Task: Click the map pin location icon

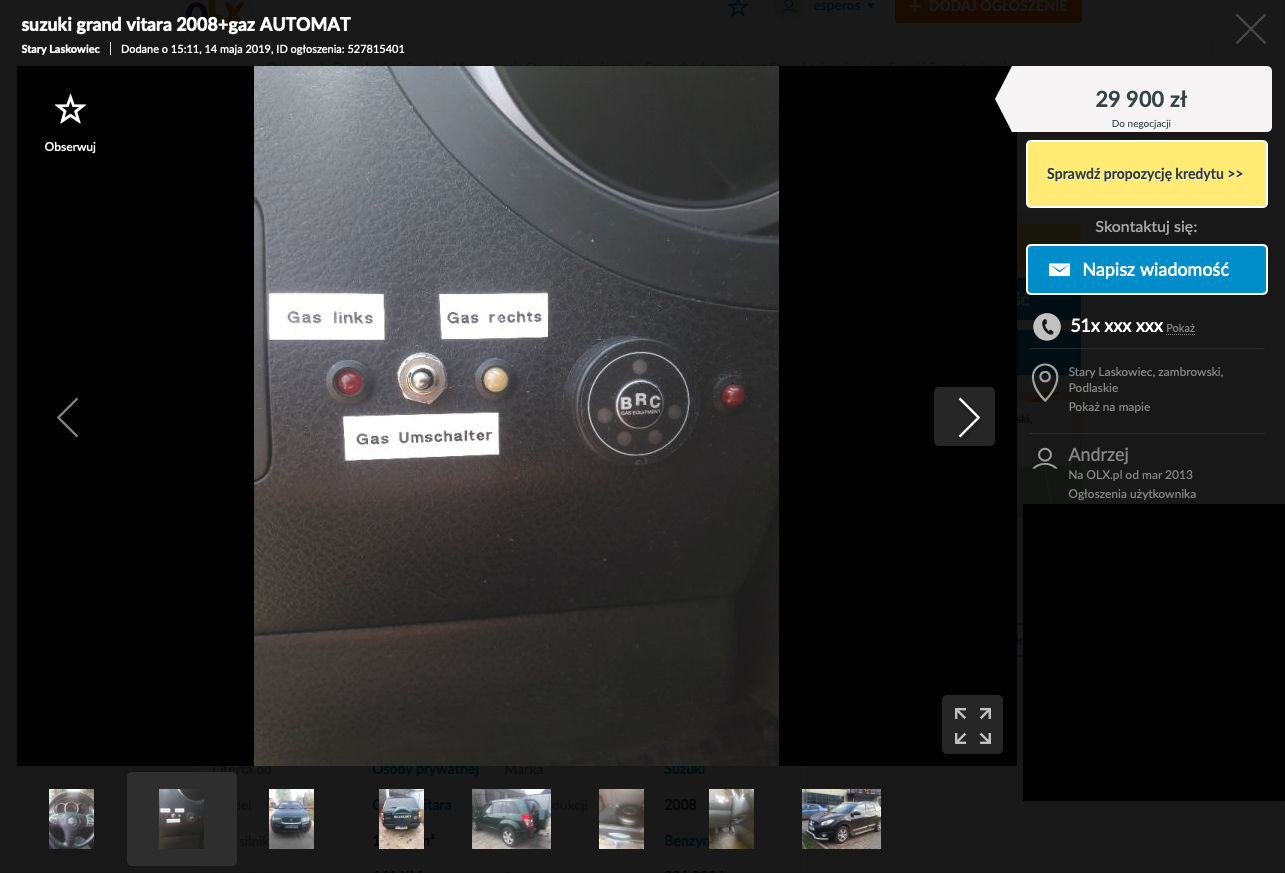Action: pos(1045,382)
